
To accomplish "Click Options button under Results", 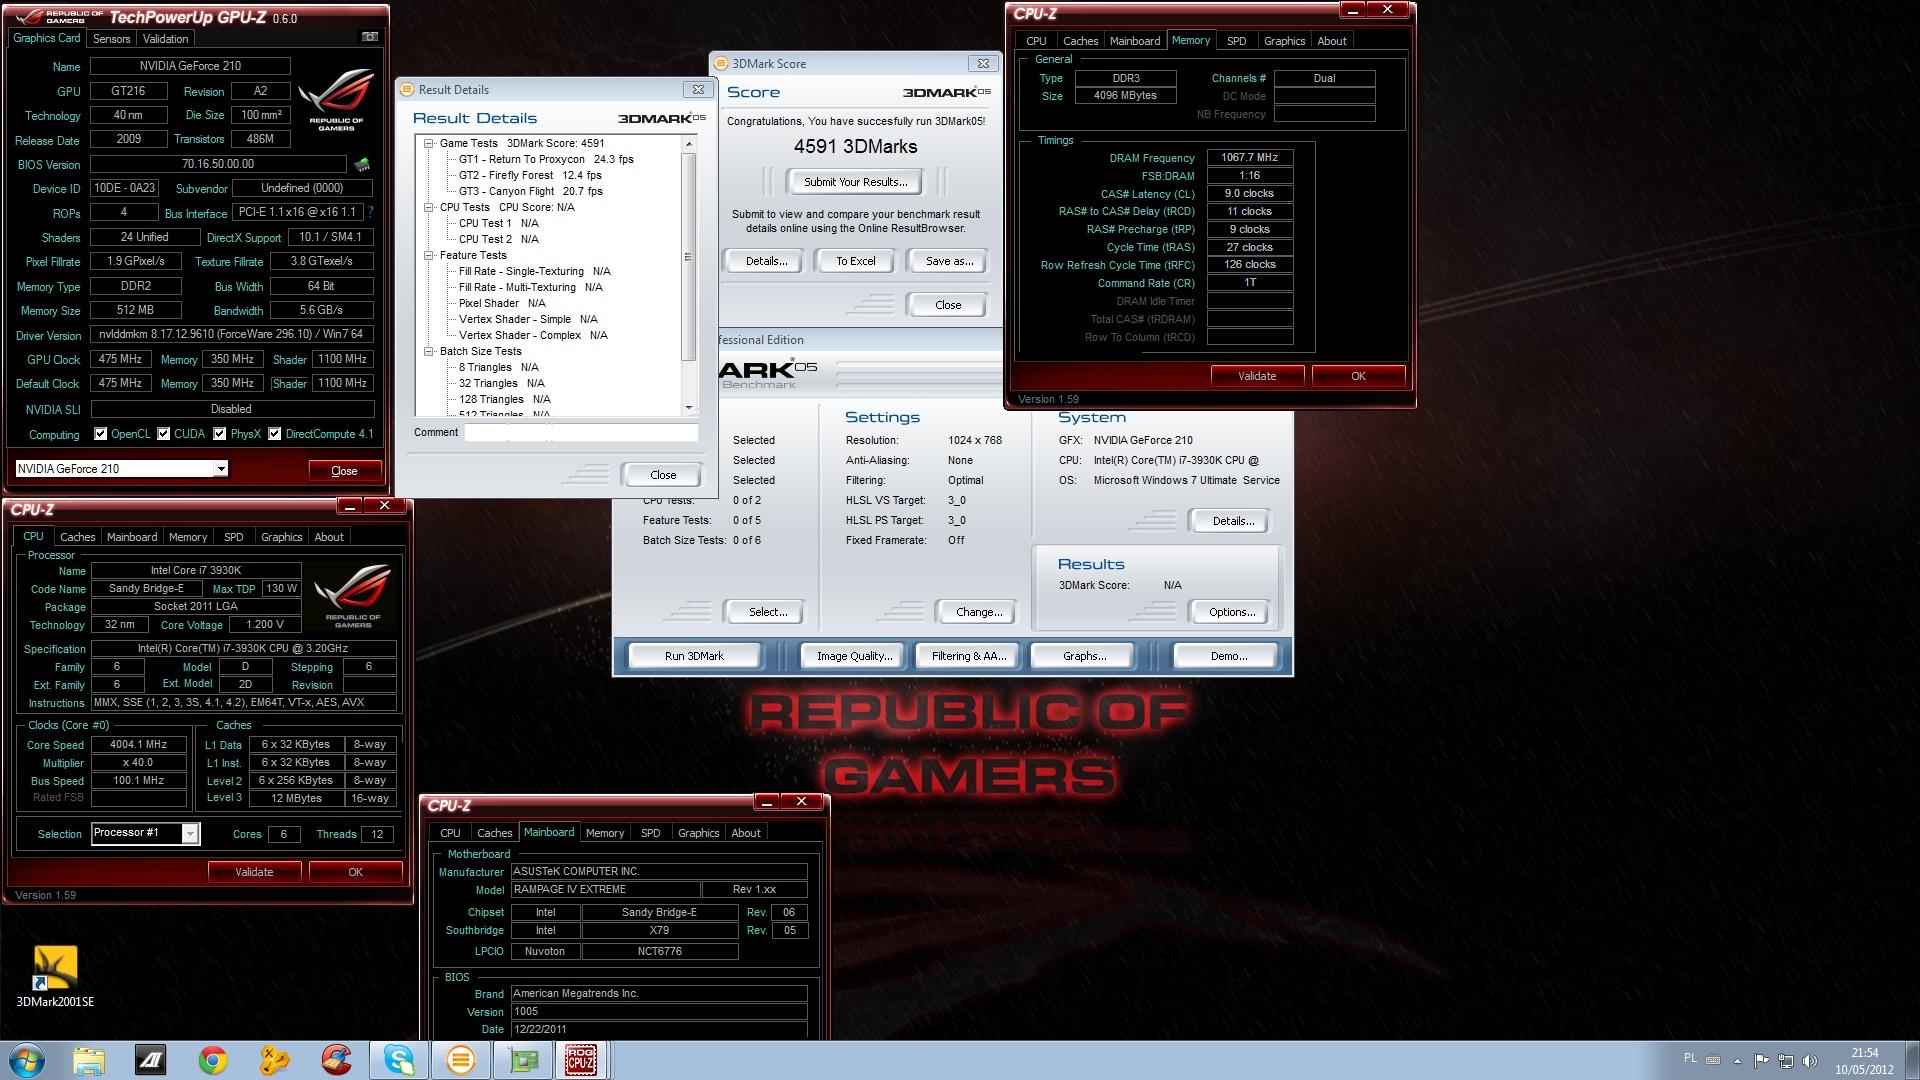I will [1231, 612].
